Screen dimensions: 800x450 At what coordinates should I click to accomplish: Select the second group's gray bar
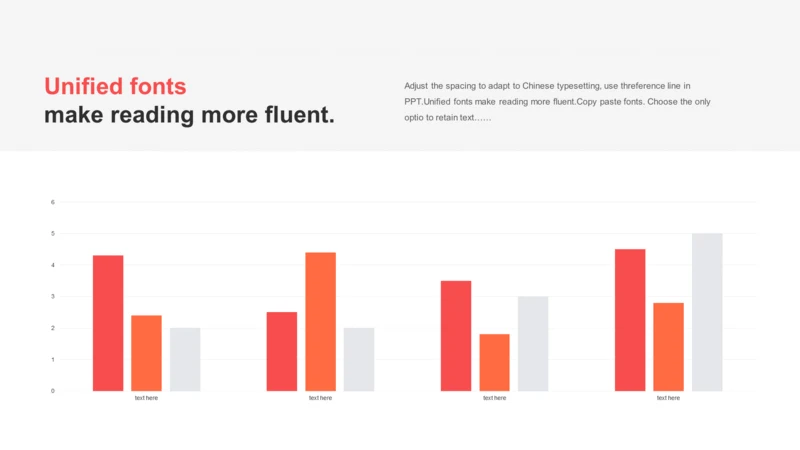point(359,359)
